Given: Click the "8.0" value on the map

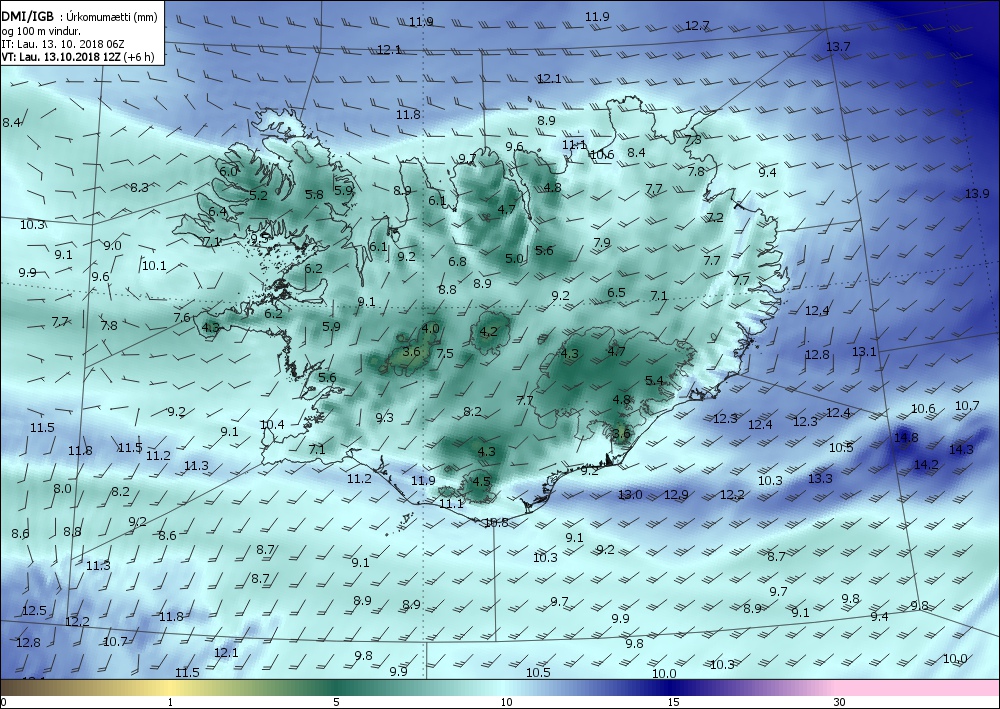Looking at the screenshot, I should point(62,488).
